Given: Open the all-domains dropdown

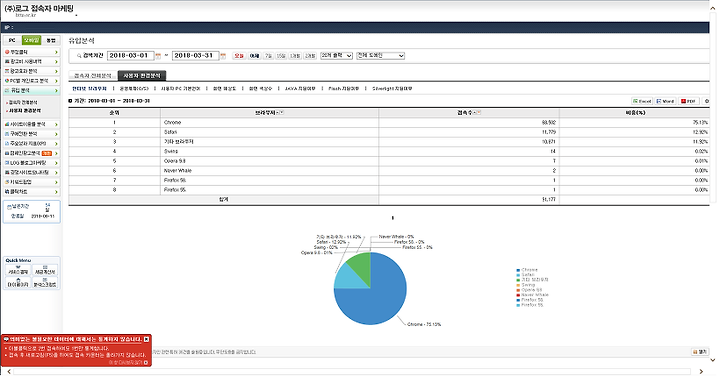Looking at the screenshot, I should pyautogui.click(x=380, y=56).
